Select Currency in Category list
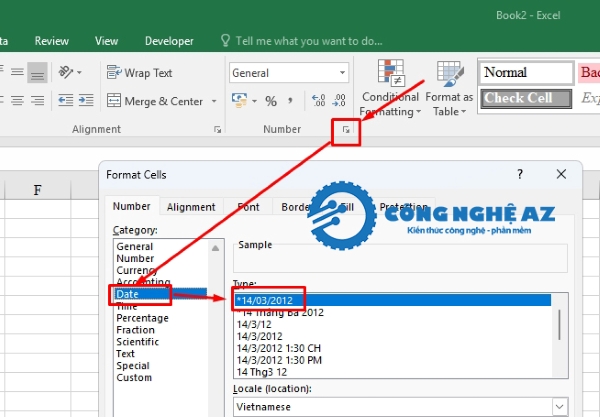The height and width of the screenshot is (417, 600). coord(137,270)
